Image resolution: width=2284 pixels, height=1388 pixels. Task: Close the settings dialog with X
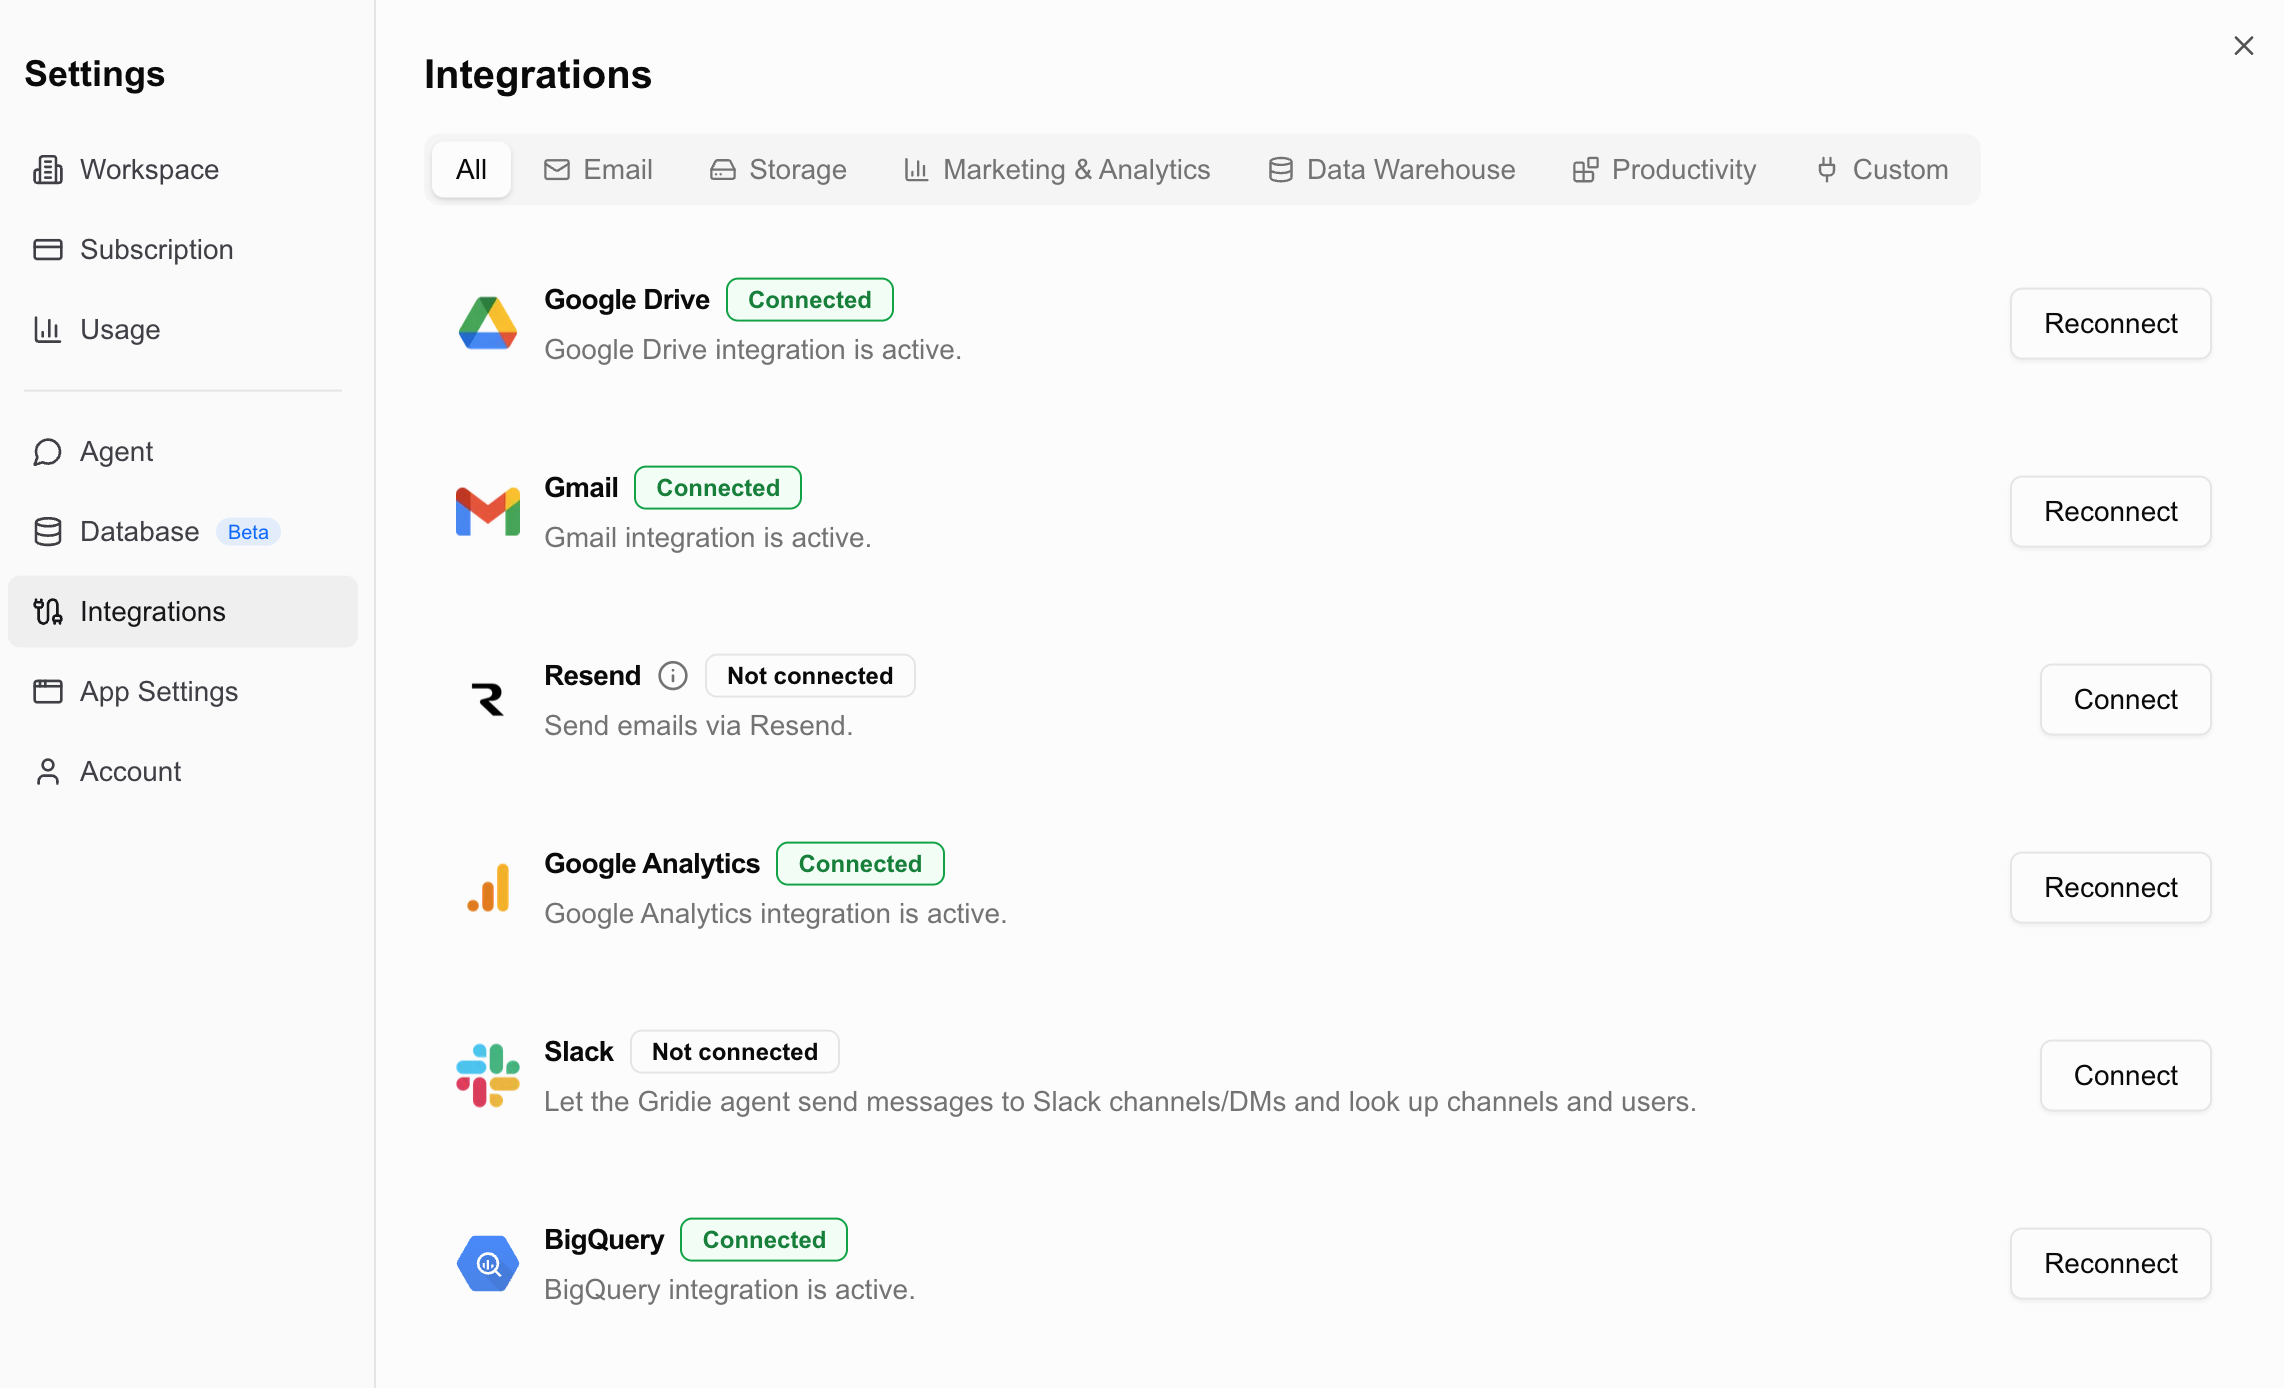coord(2244,46)
